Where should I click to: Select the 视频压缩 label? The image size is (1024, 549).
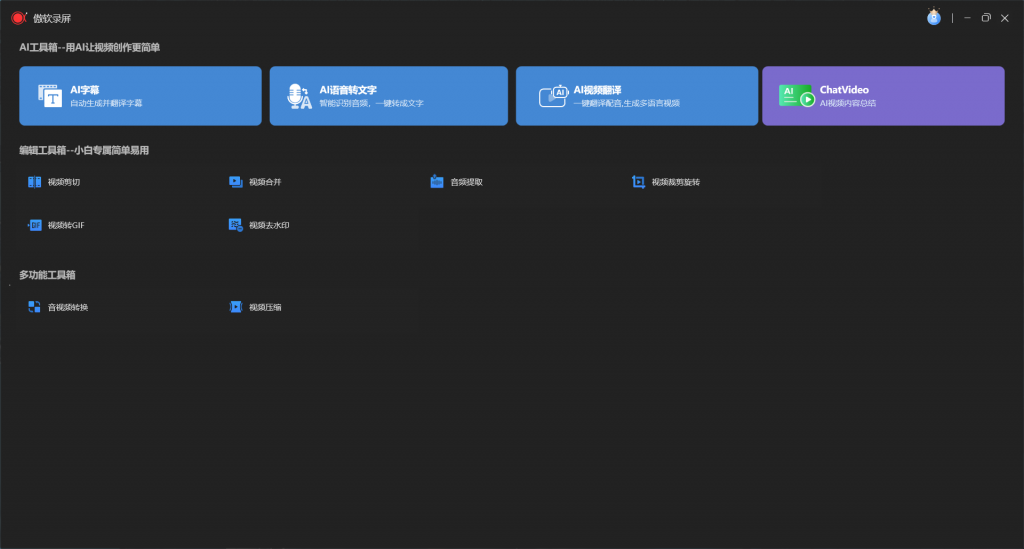pyautogui.click(x=265, y=307)
